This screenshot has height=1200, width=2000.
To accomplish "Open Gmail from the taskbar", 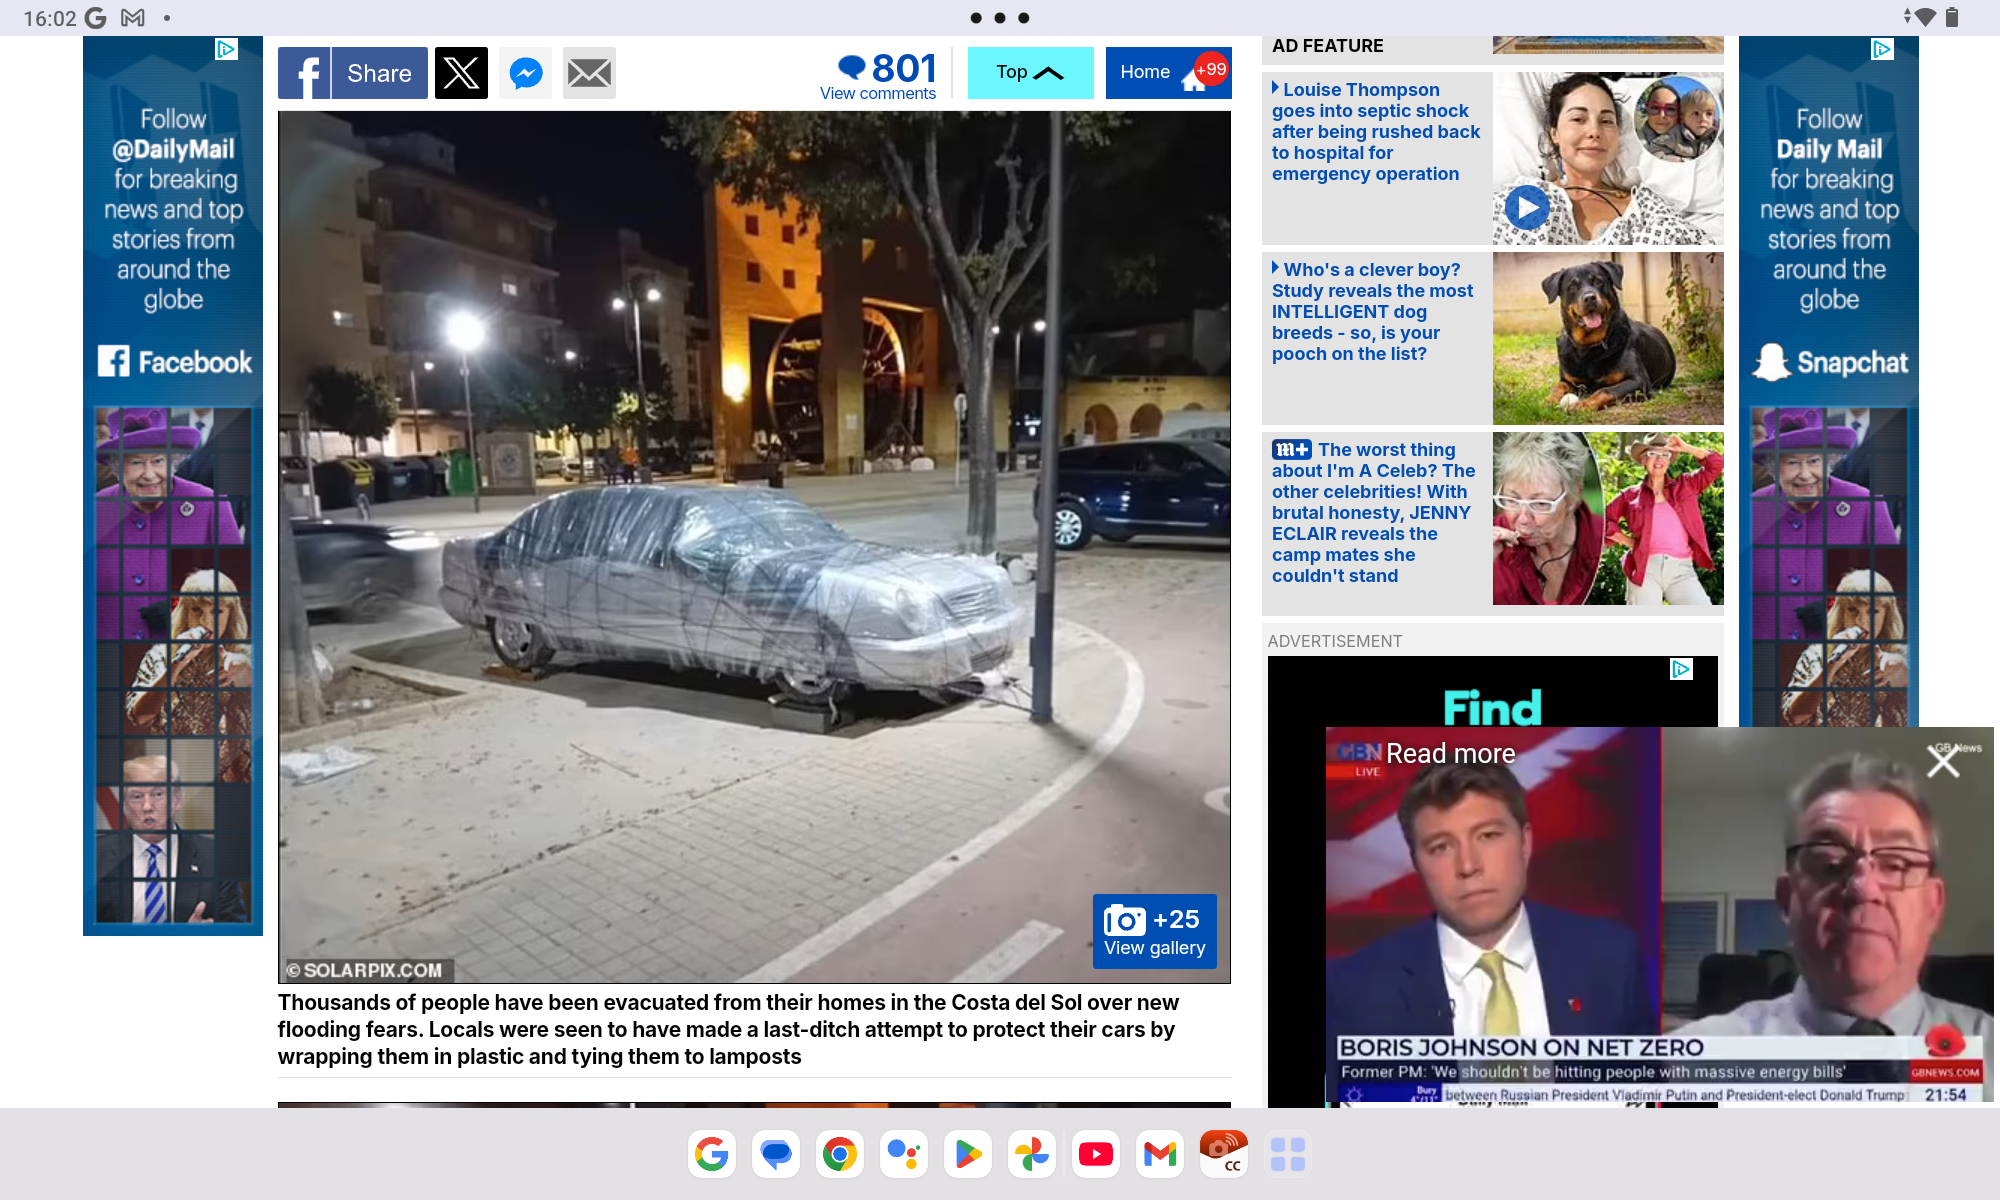I will (x=1160, y=1154).
